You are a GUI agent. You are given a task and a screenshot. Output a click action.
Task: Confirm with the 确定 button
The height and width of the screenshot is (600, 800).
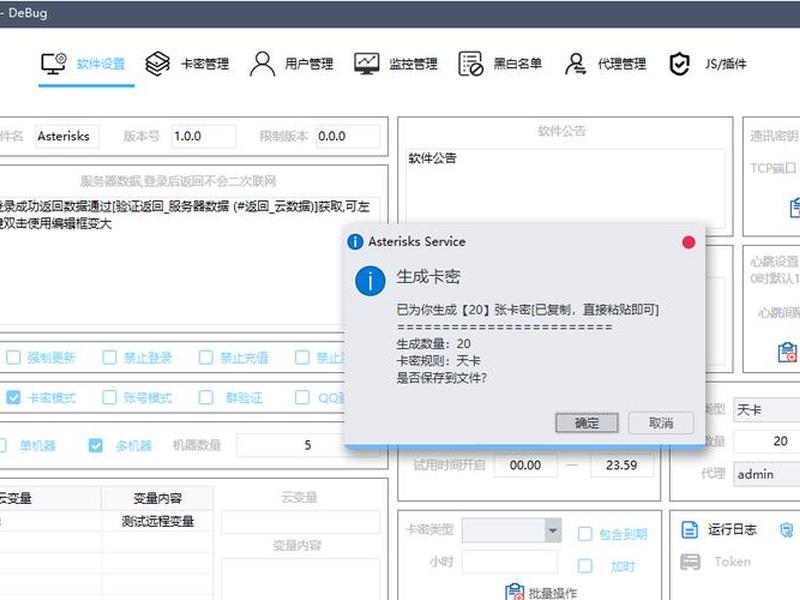587,423
